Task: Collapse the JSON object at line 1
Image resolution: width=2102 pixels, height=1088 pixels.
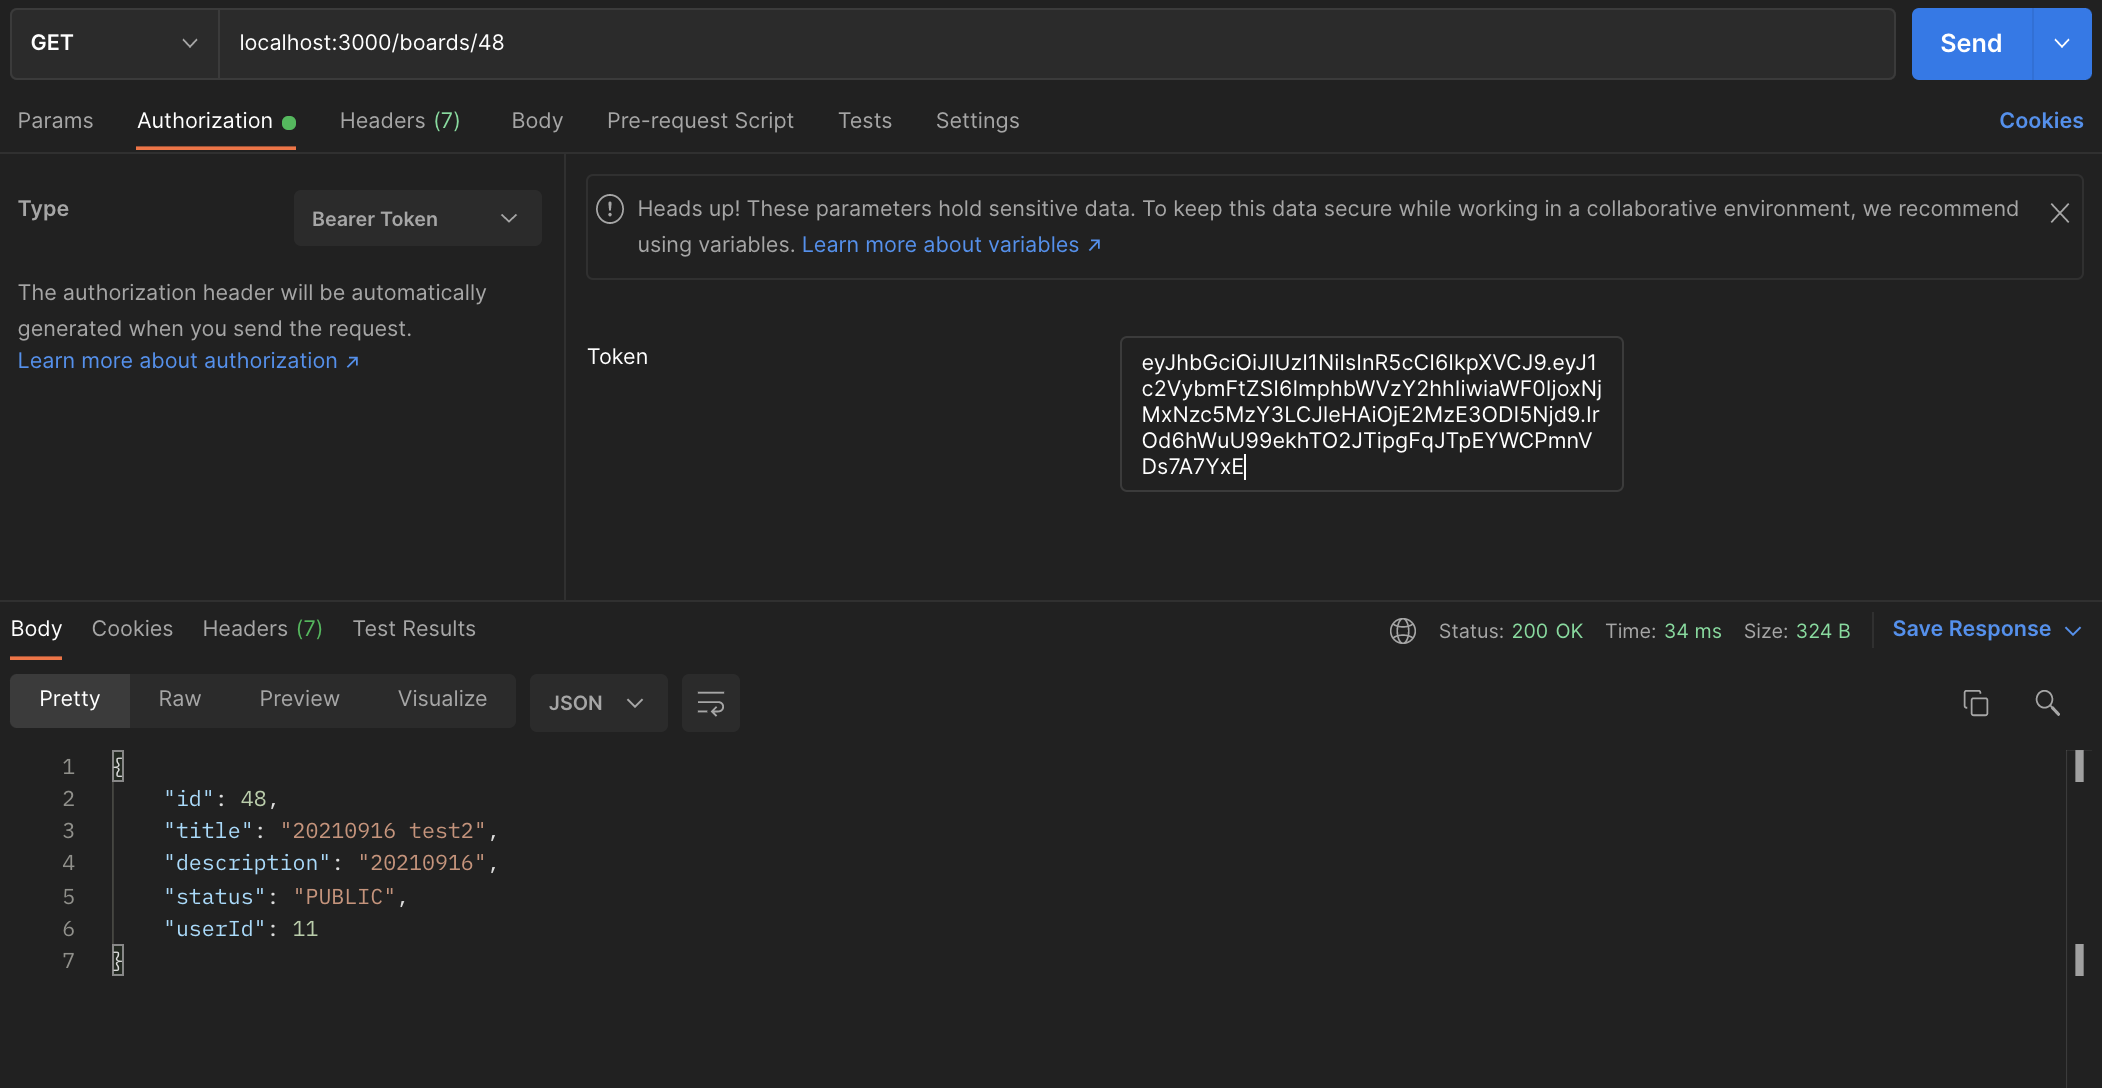Action: click(118, 767)
